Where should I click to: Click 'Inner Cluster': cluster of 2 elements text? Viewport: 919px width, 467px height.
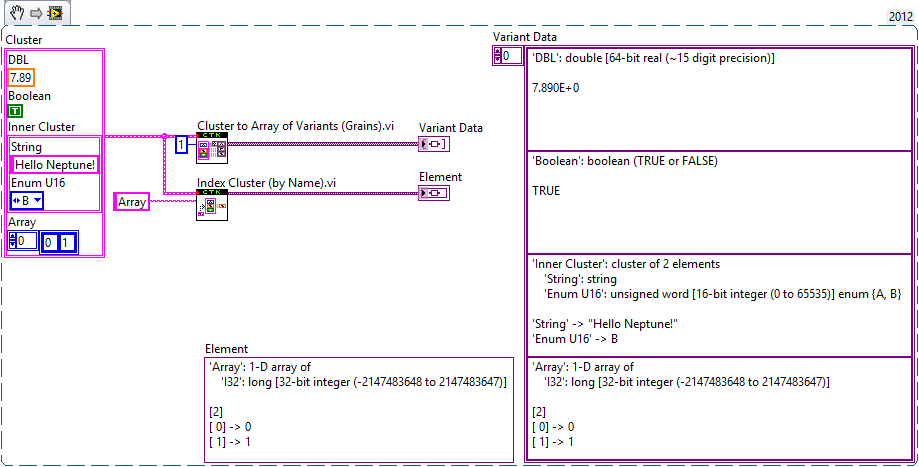(626, 264)
